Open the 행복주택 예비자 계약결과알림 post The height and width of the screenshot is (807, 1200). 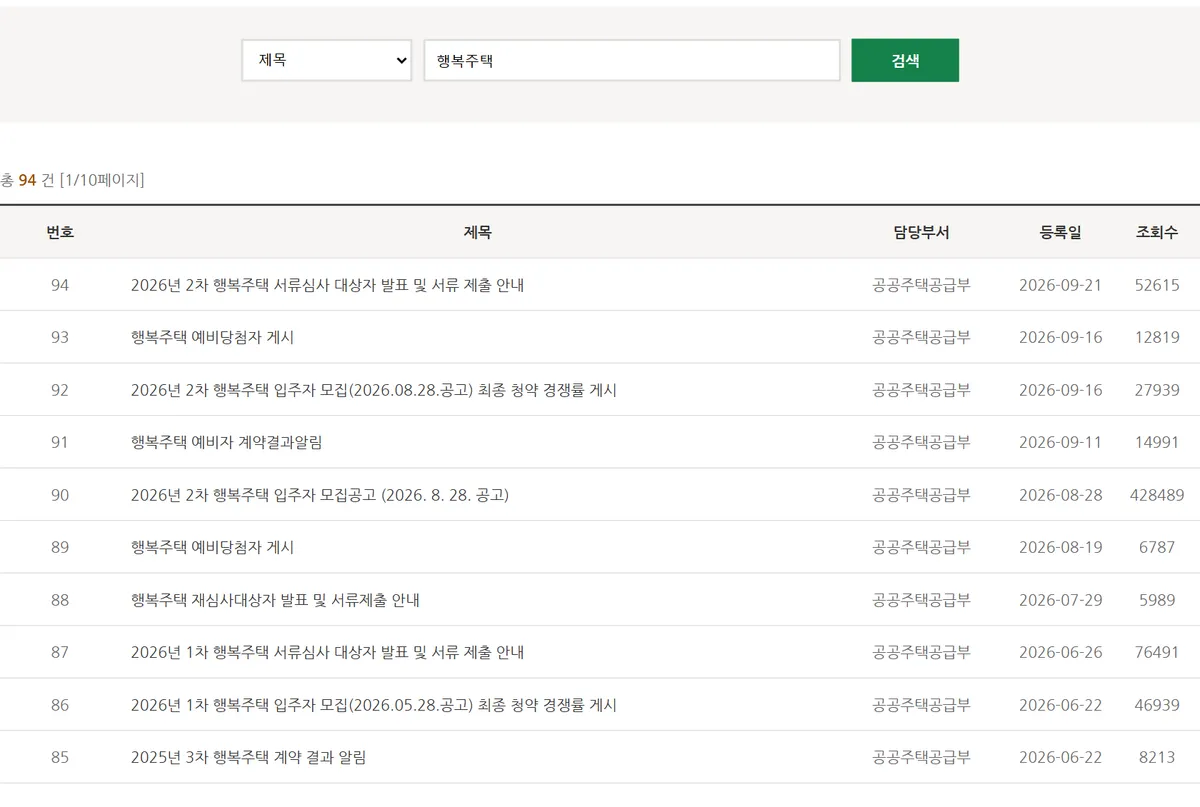pyautogui.click(x=226, y=442)
